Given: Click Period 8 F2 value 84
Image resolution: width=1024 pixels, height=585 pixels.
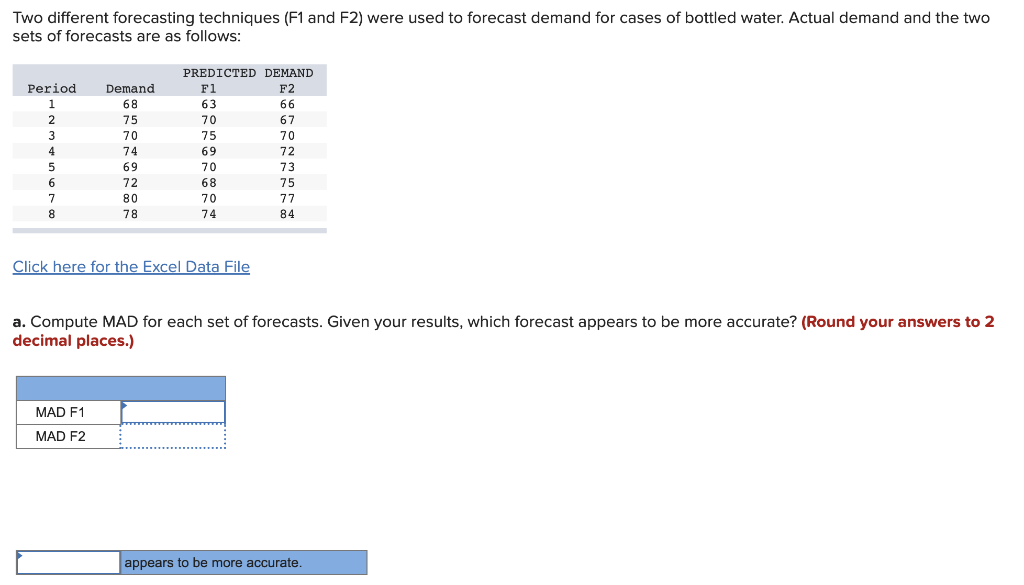Looking at the screenshot, I should [x=287, y=214].
